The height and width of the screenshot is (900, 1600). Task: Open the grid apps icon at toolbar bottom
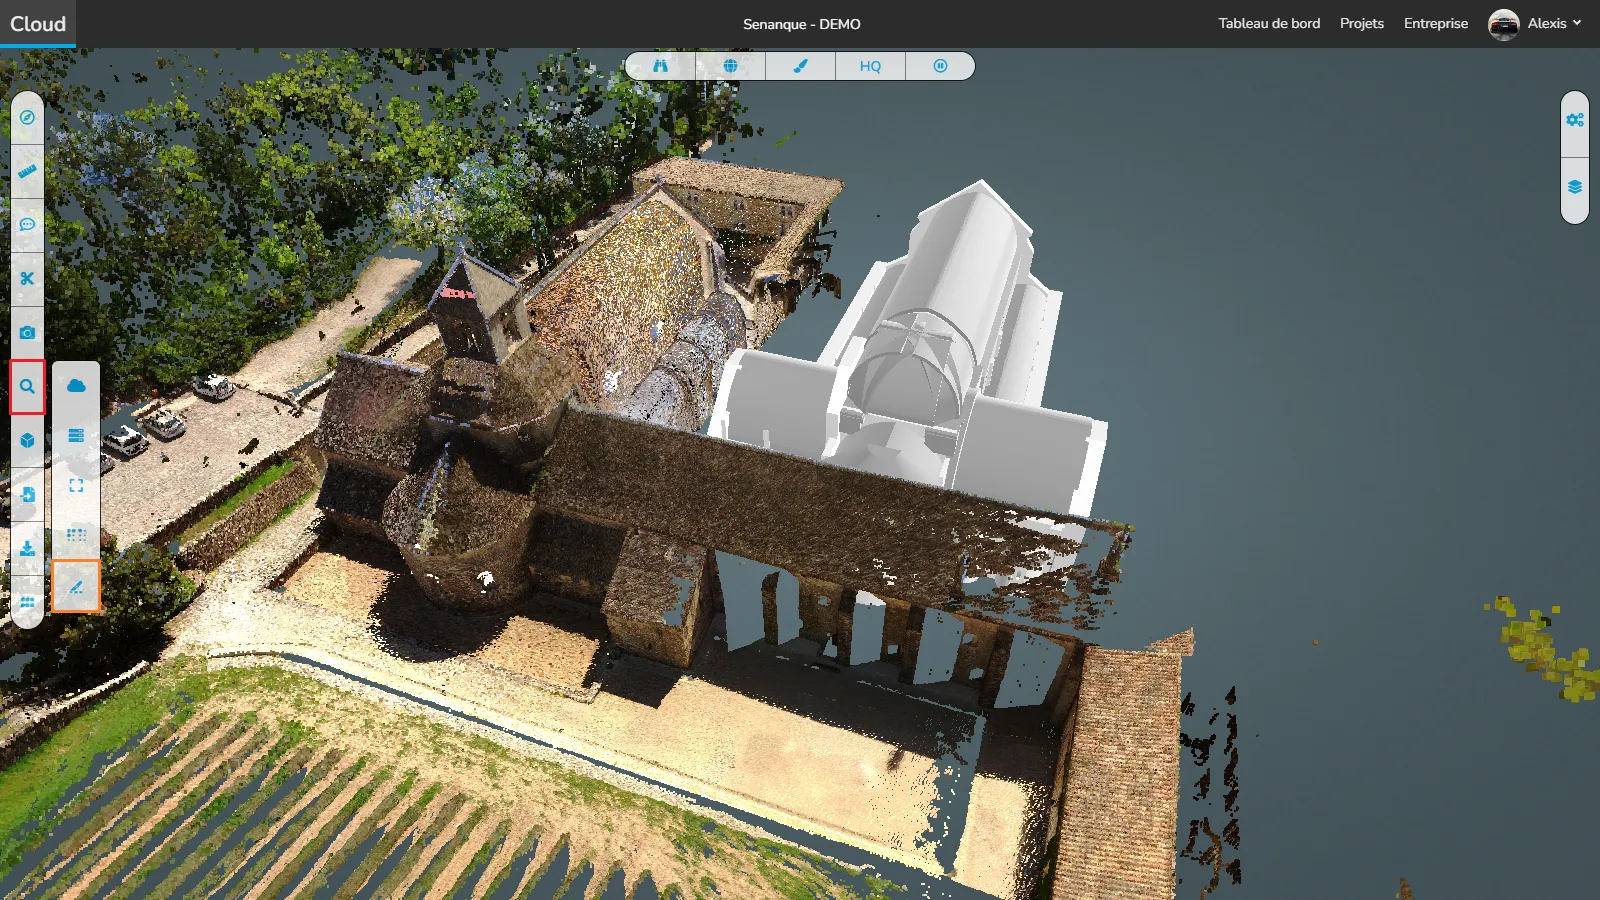[x=27, y=602]
